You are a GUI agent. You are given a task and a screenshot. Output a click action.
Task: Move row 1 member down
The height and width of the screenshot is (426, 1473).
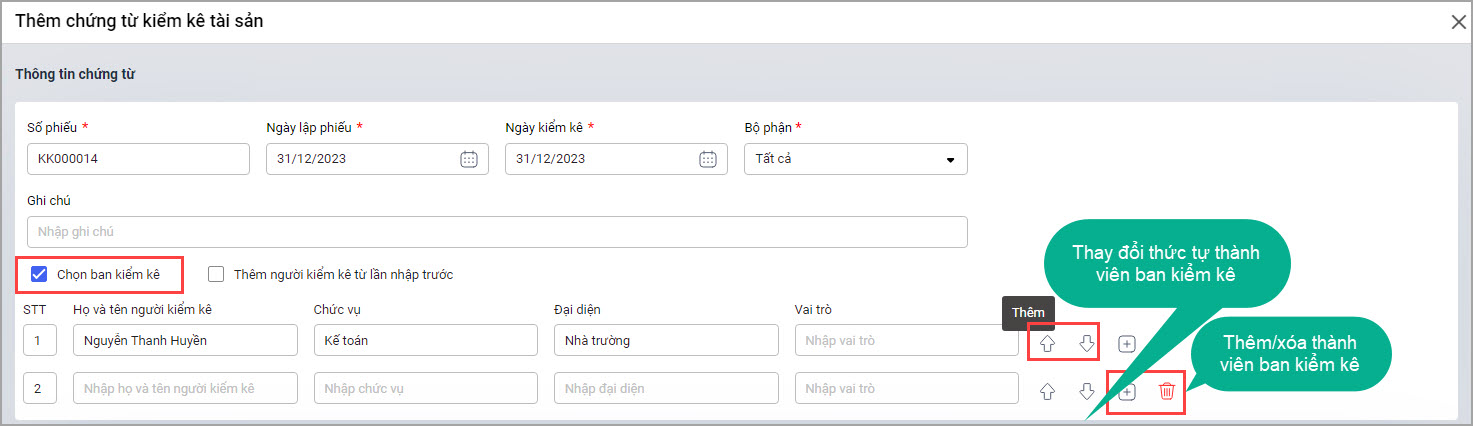[1087, 343]
